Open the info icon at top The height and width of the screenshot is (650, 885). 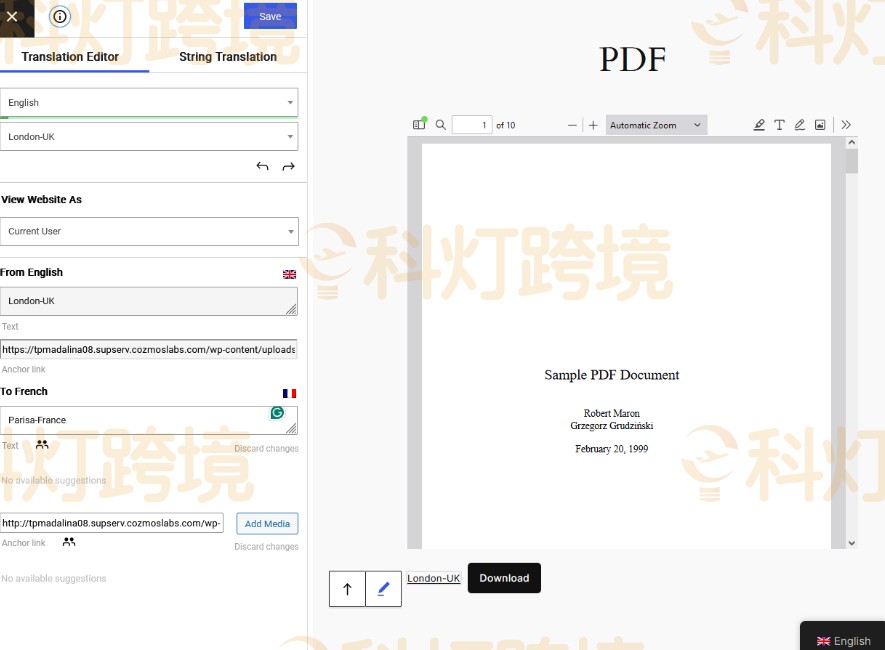[60, 17]
